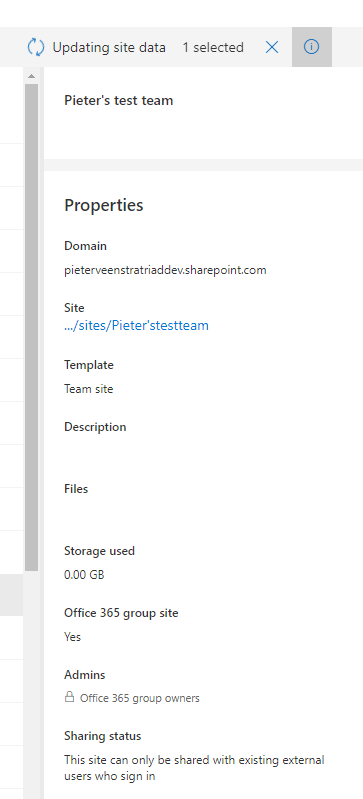The height and width of the screenshot is (799, 363).
Task: Click 'Yes' under Office 365 group site
Action: coord(72,637)
